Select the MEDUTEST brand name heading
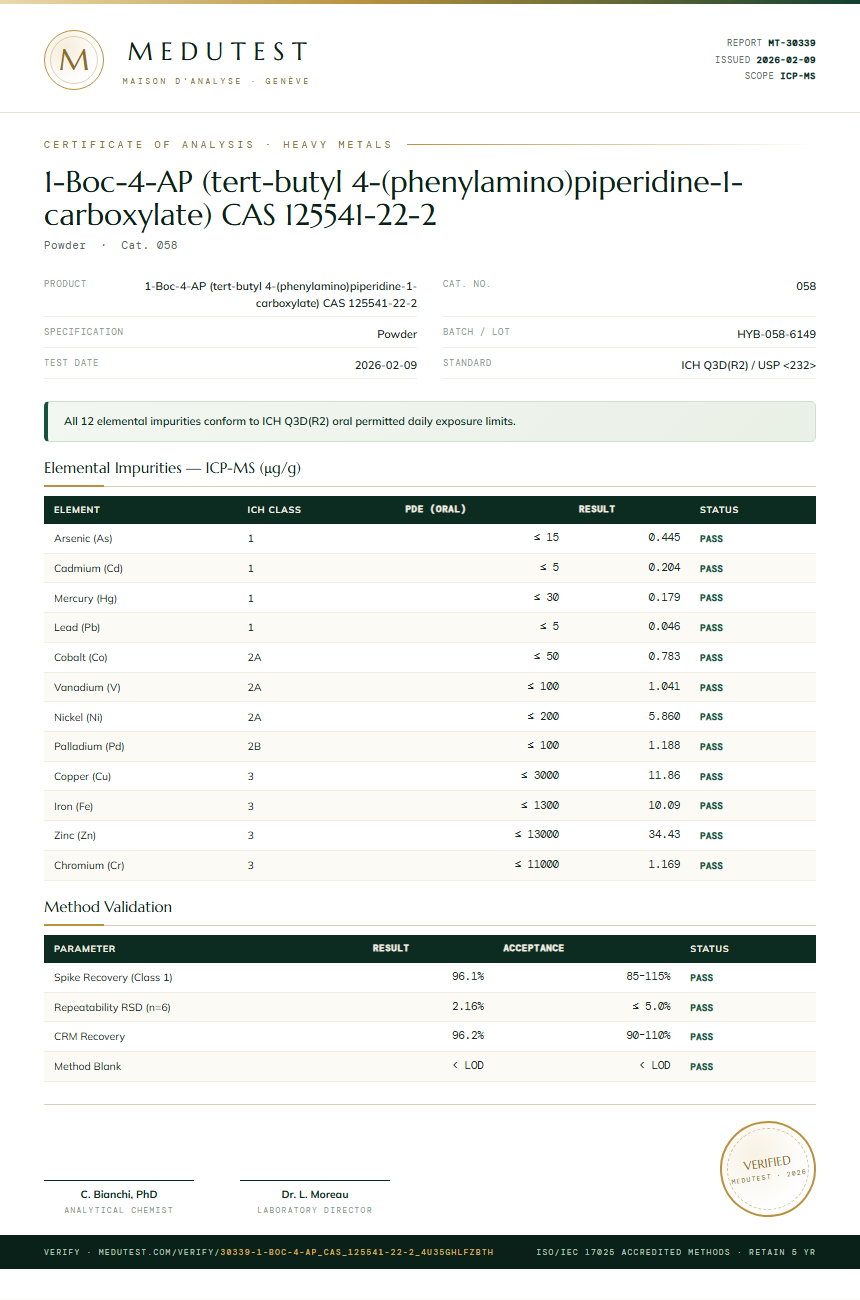Image resolution: width=860 pixels, height=1300 pixels. click(x=218, y=52)
